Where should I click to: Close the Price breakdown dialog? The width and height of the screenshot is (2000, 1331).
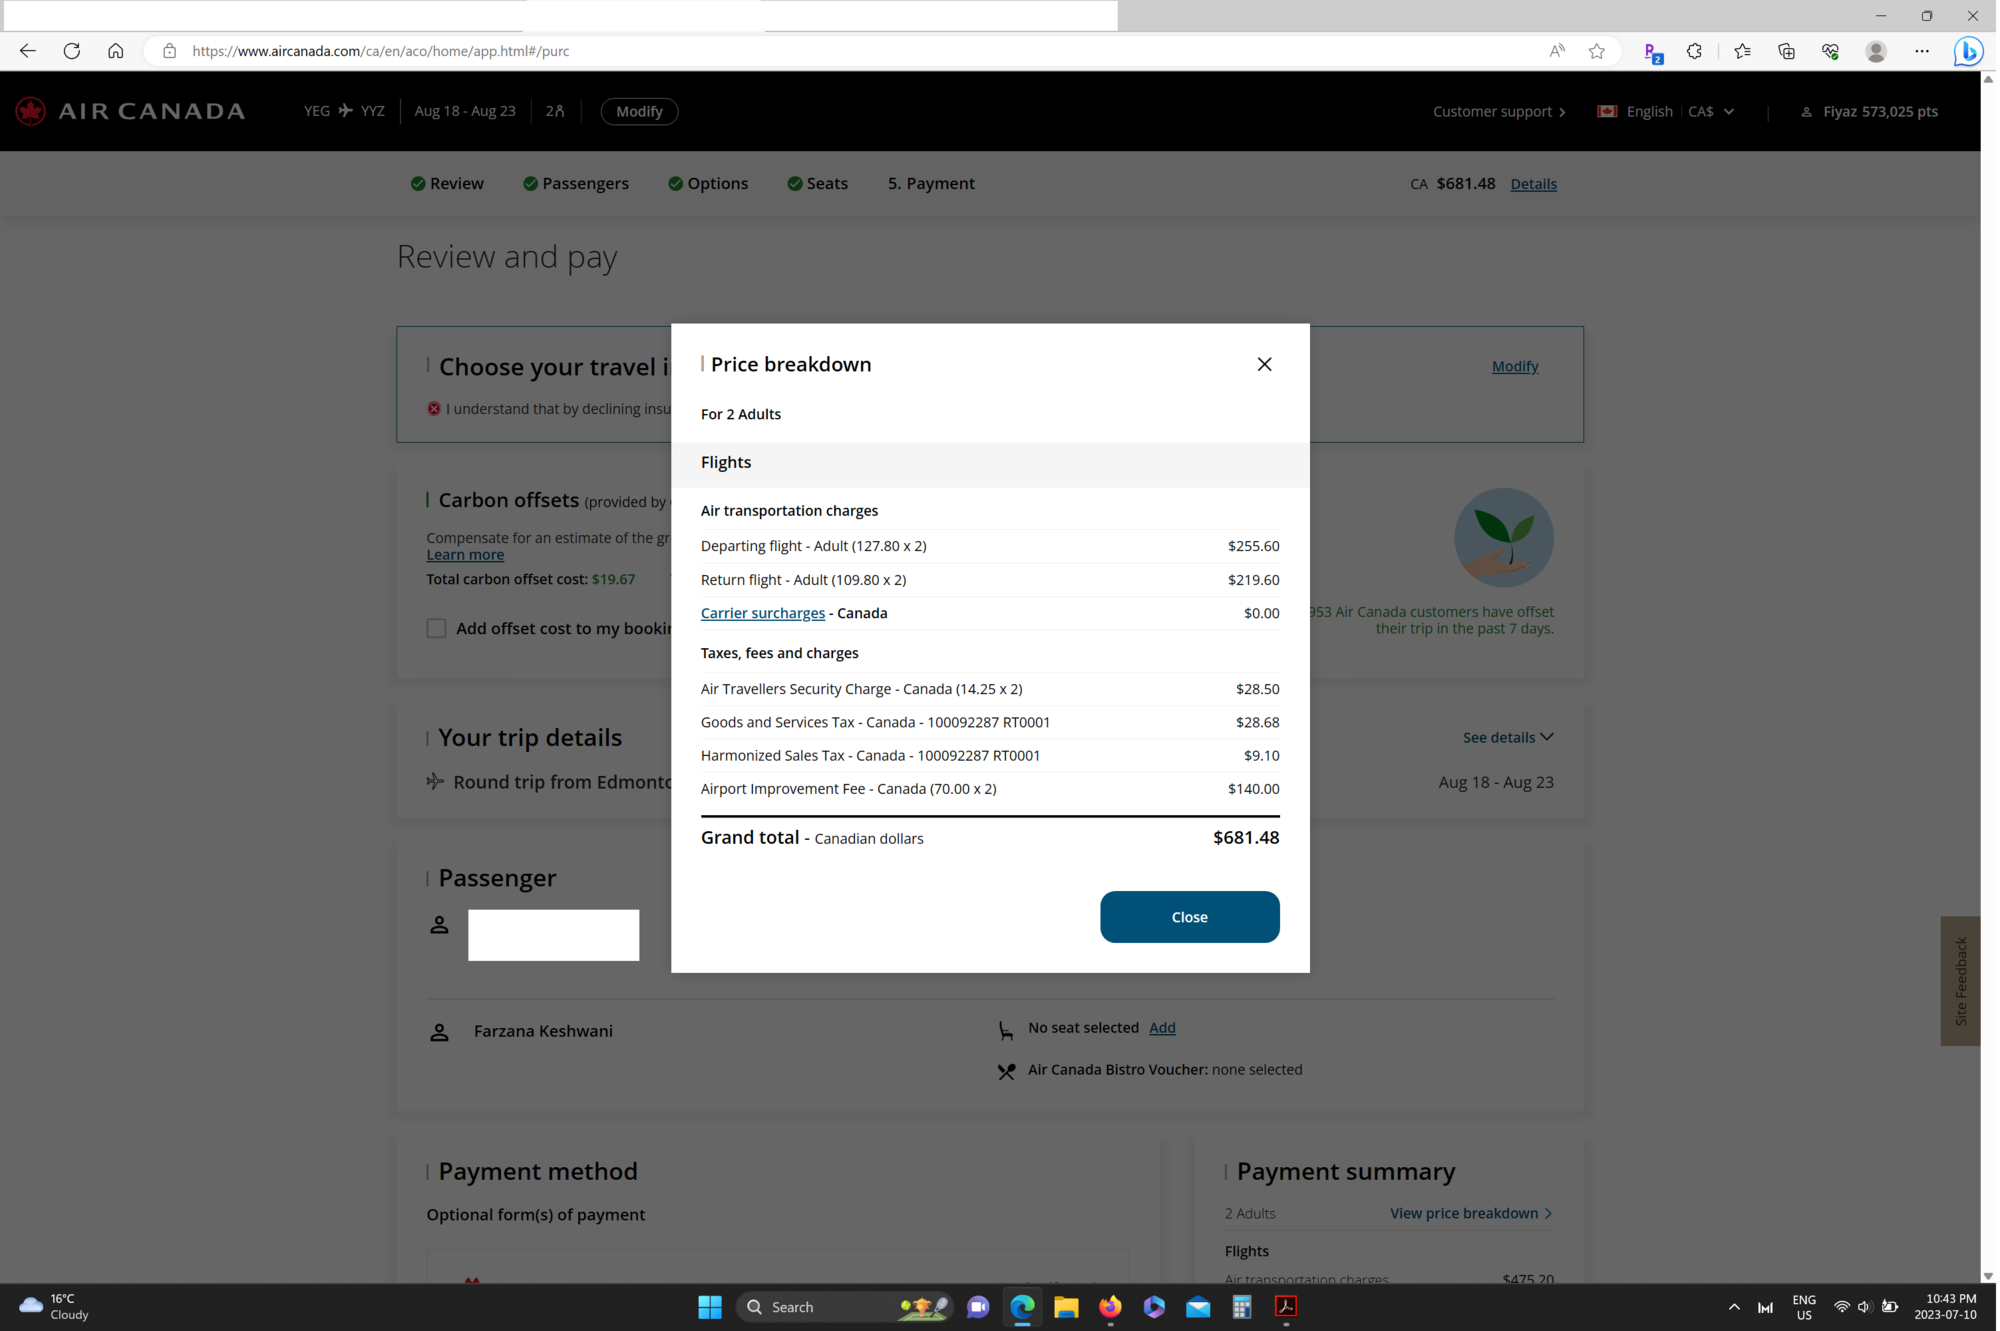1264,364
